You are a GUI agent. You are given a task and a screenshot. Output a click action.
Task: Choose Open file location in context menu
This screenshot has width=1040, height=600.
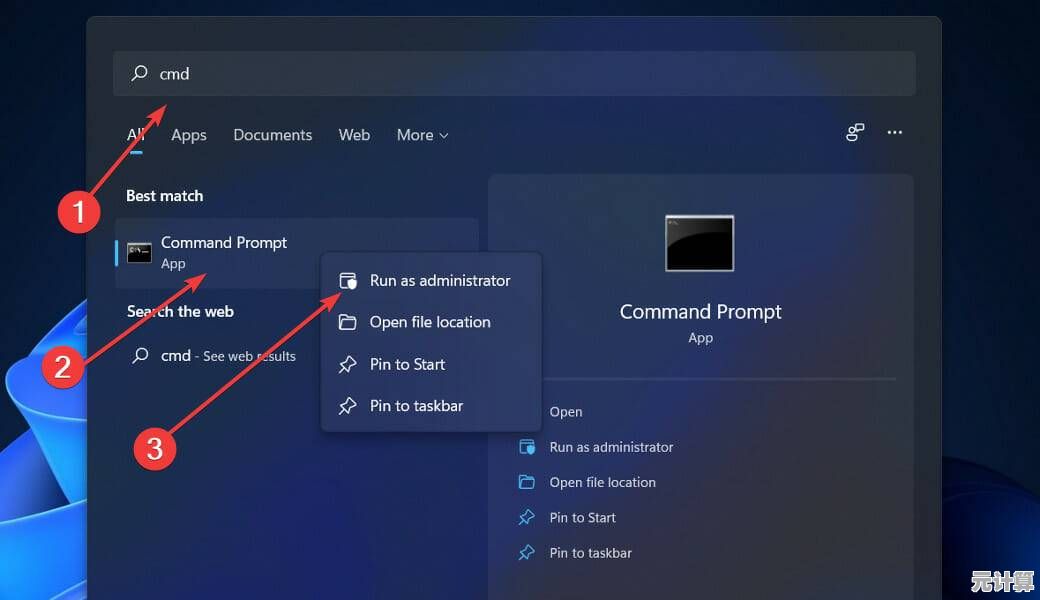pos(429,322)
